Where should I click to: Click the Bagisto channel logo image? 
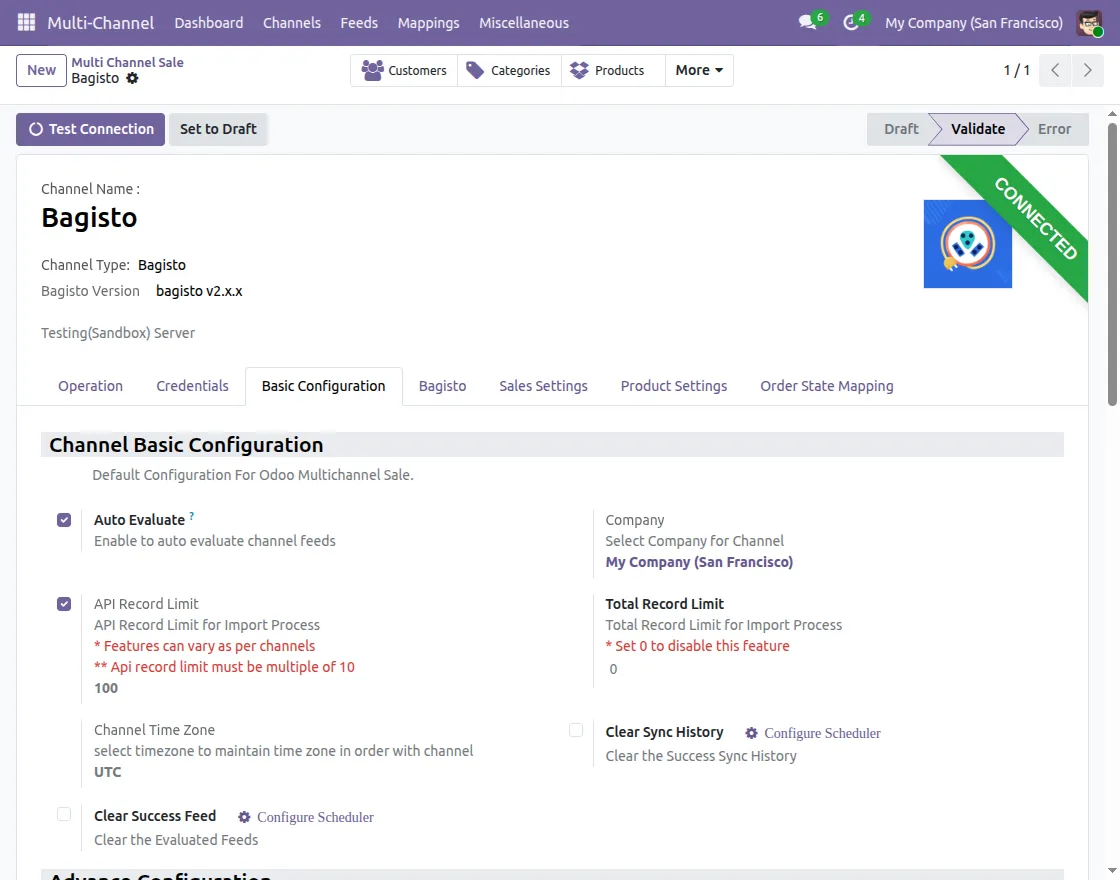click(967, 244)
